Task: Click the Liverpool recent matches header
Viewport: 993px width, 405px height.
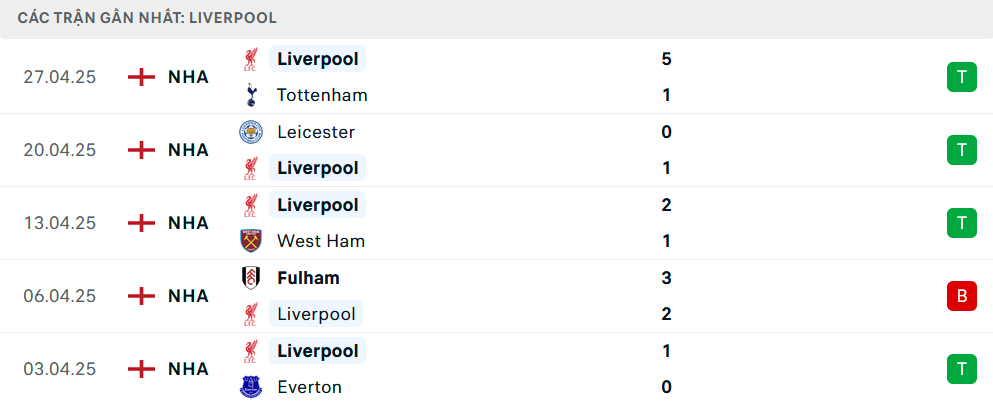Action: pyautogui.click(x=148, y=18)
